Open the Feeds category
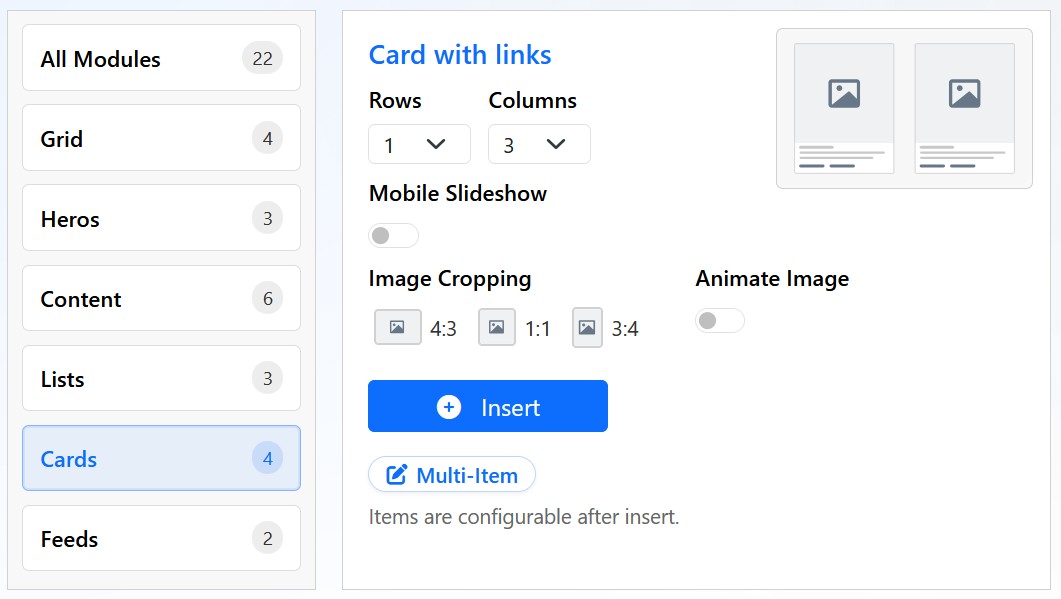Image resolution: width=1061 pixels, height=599 pixels. point(161,538)
